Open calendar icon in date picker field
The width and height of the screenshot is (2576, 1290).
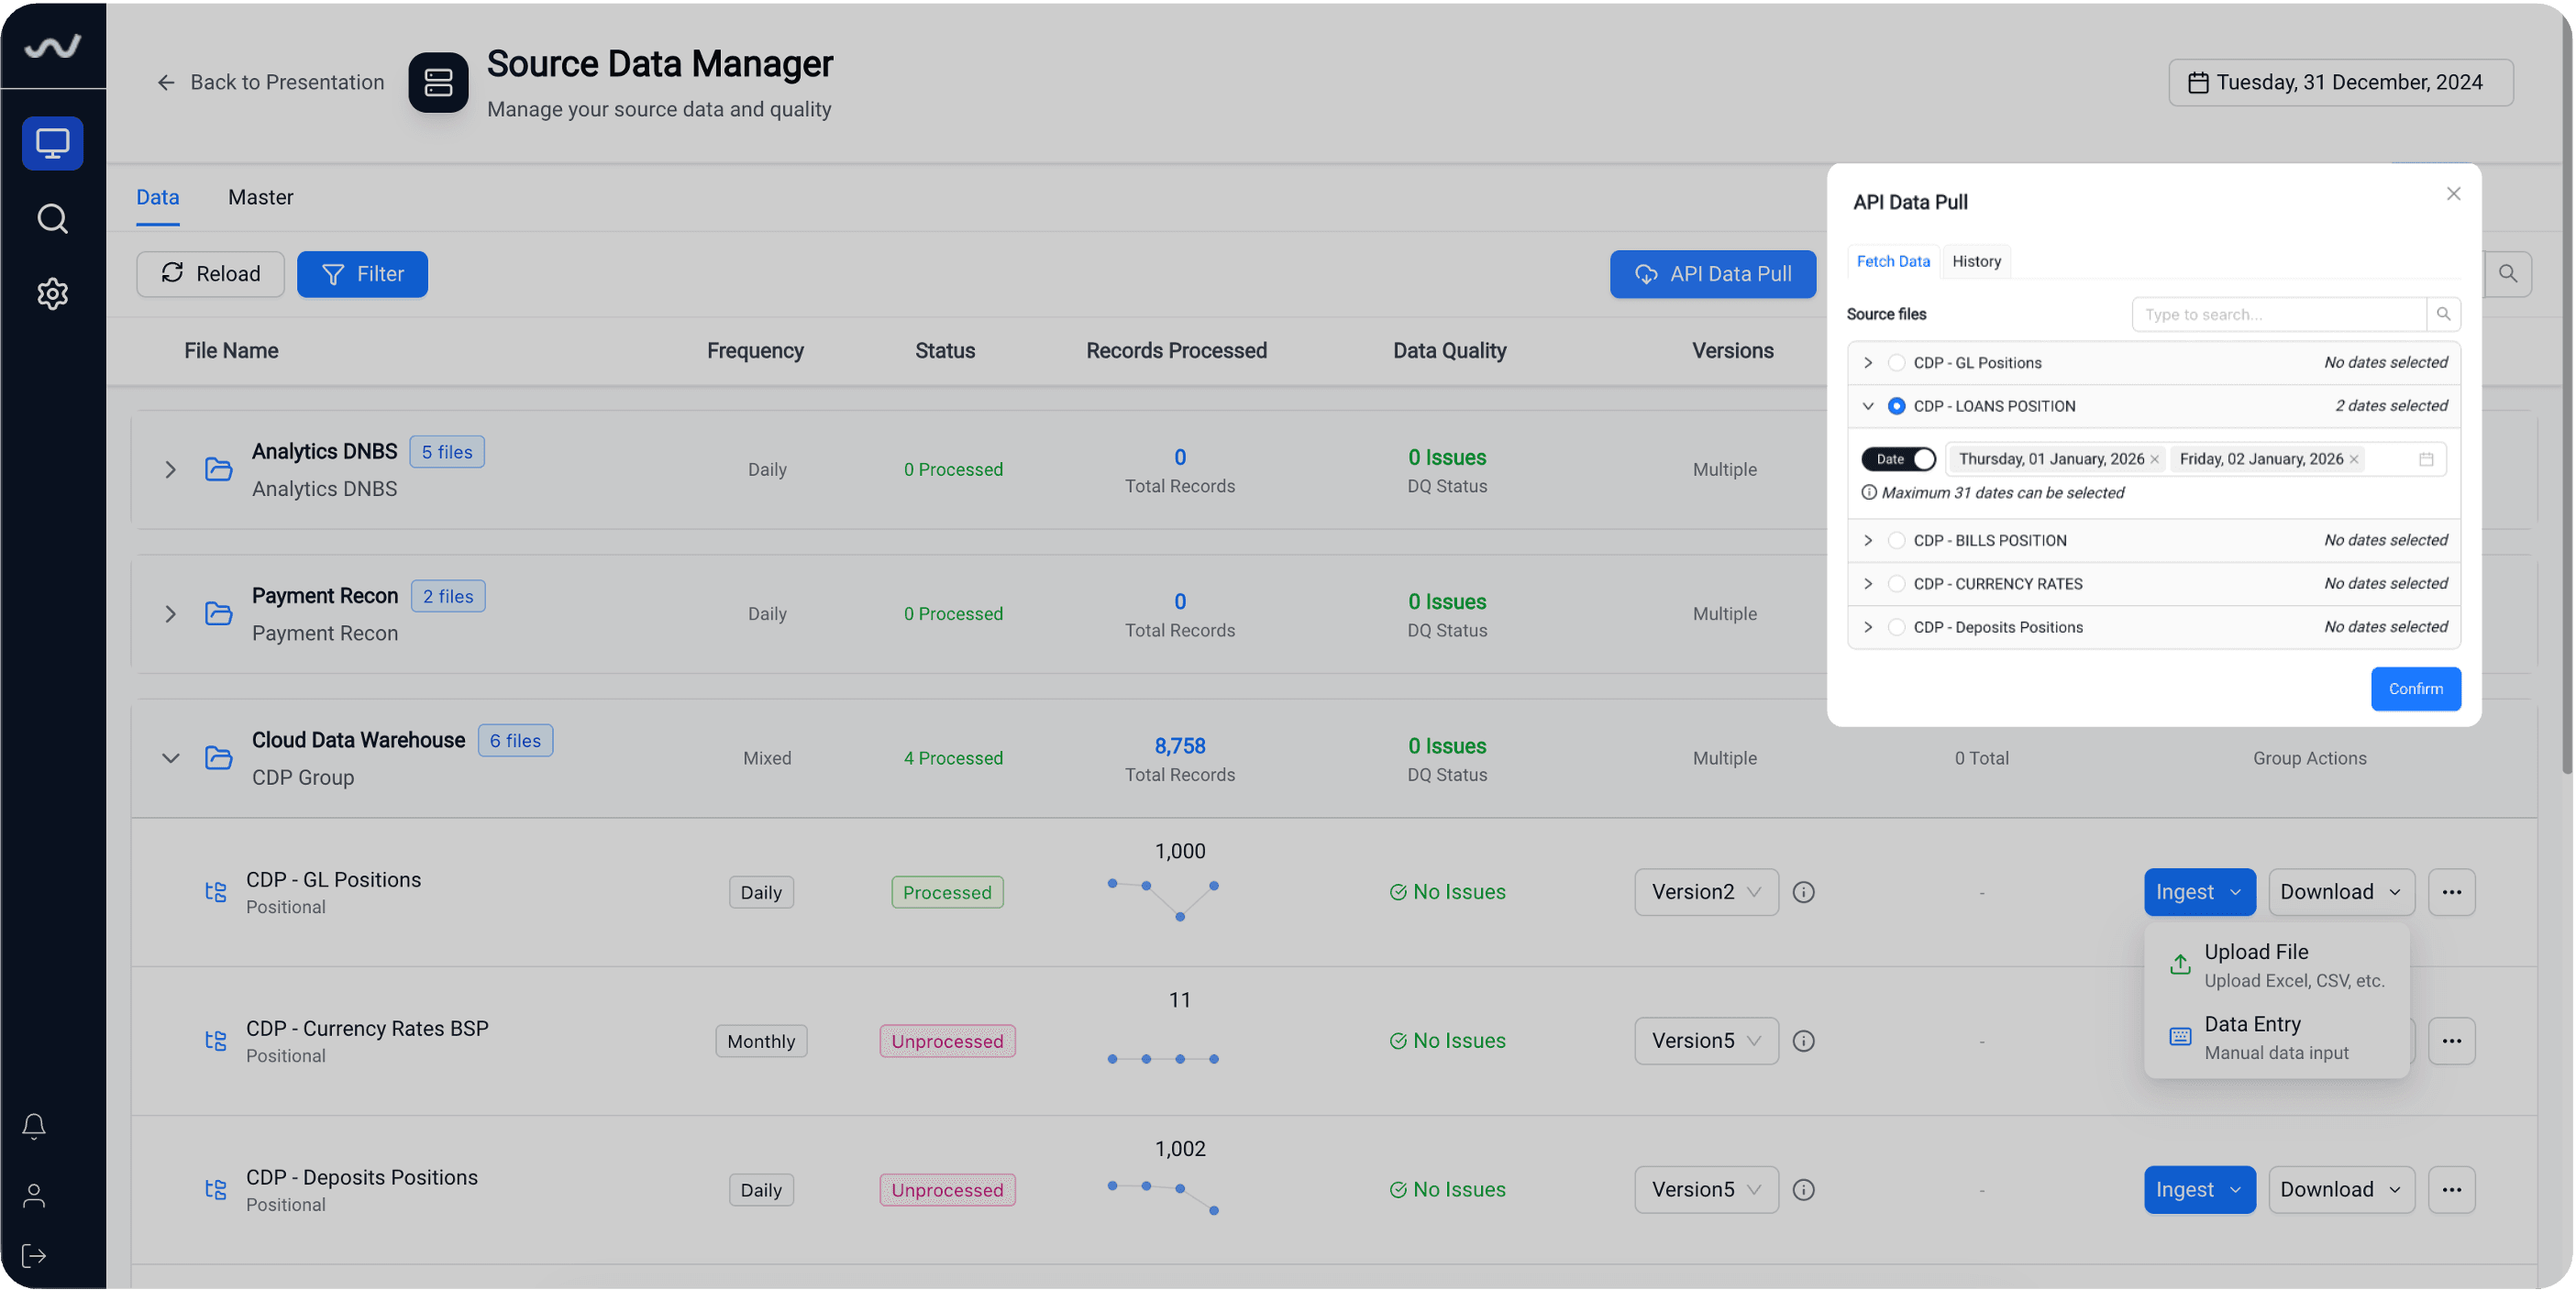coord(2425,459)
